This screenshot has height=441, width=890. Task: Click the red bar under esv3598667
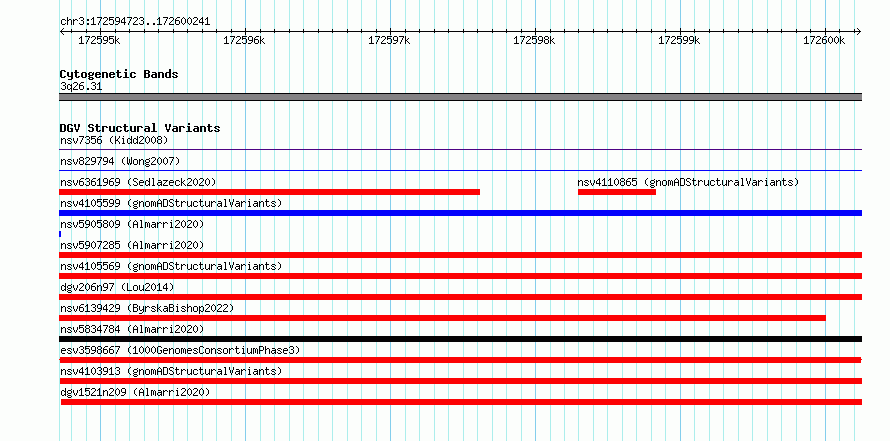pos(460,360)
